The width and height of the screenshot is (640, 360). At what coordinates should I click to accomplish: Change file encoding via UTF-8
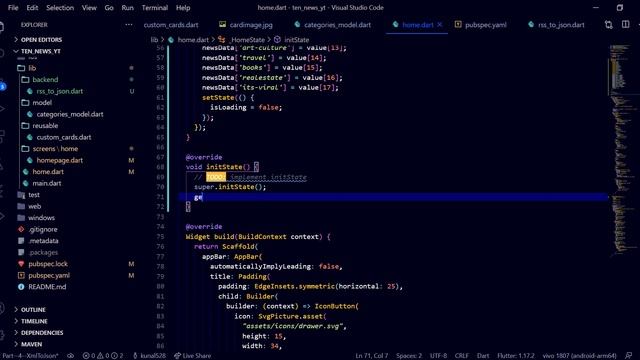438,356
